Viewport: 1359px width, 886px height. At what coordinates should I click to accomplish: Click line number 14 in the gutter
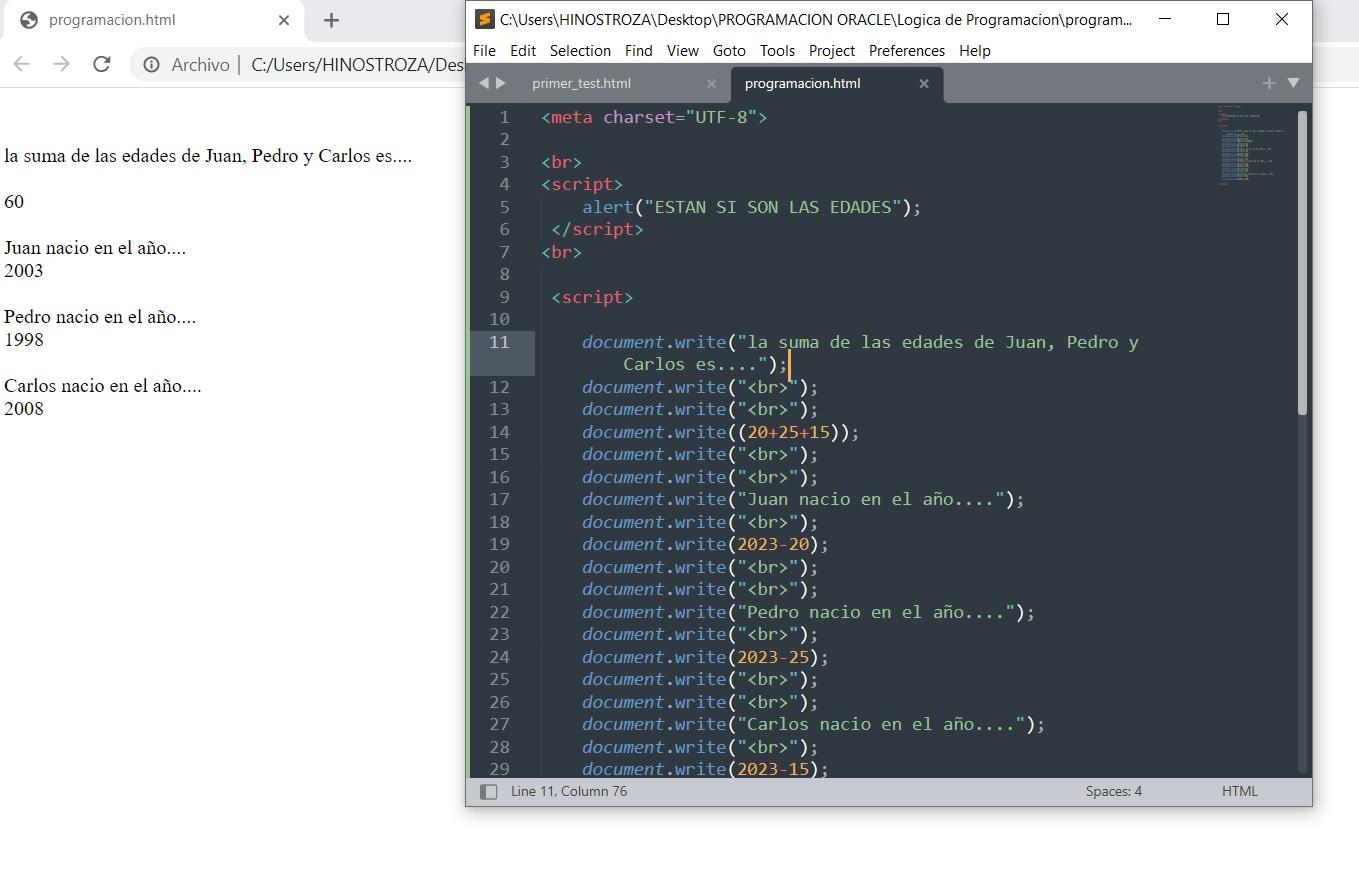point(499,432)
